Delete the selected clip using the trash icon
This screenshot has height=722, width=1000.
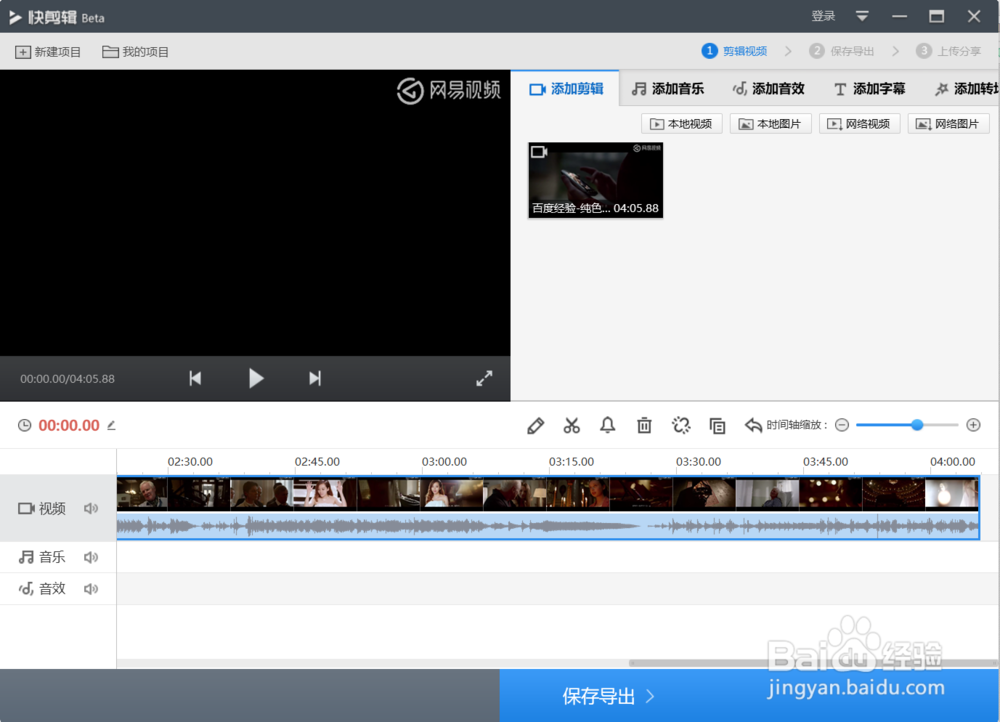coord(644,425)
